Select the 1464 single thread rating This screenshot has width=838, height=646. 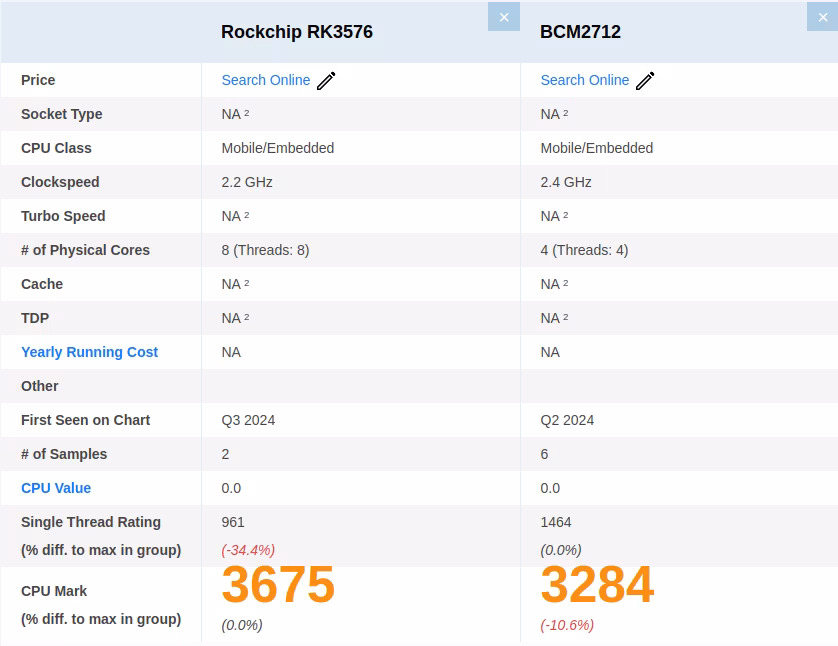click(x=555, y=522)
